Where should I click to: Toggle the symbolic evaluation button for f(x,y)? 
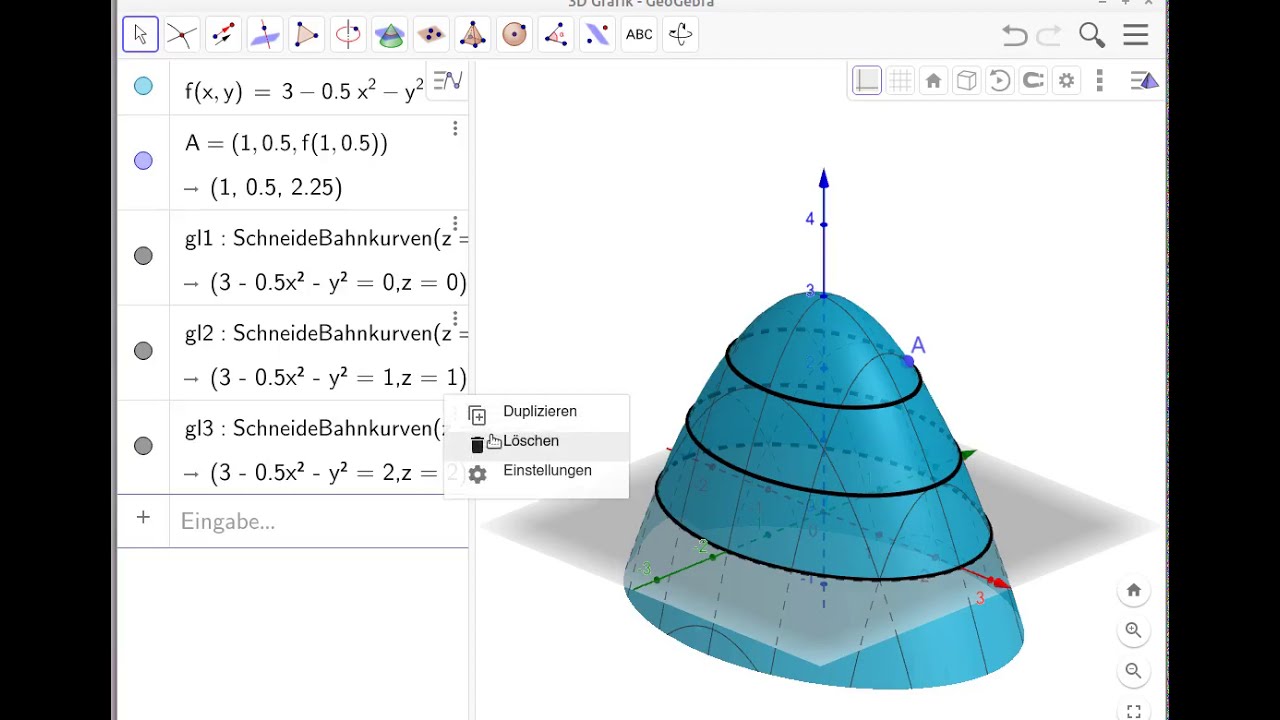pyautogui.click(x=447, y=81)
